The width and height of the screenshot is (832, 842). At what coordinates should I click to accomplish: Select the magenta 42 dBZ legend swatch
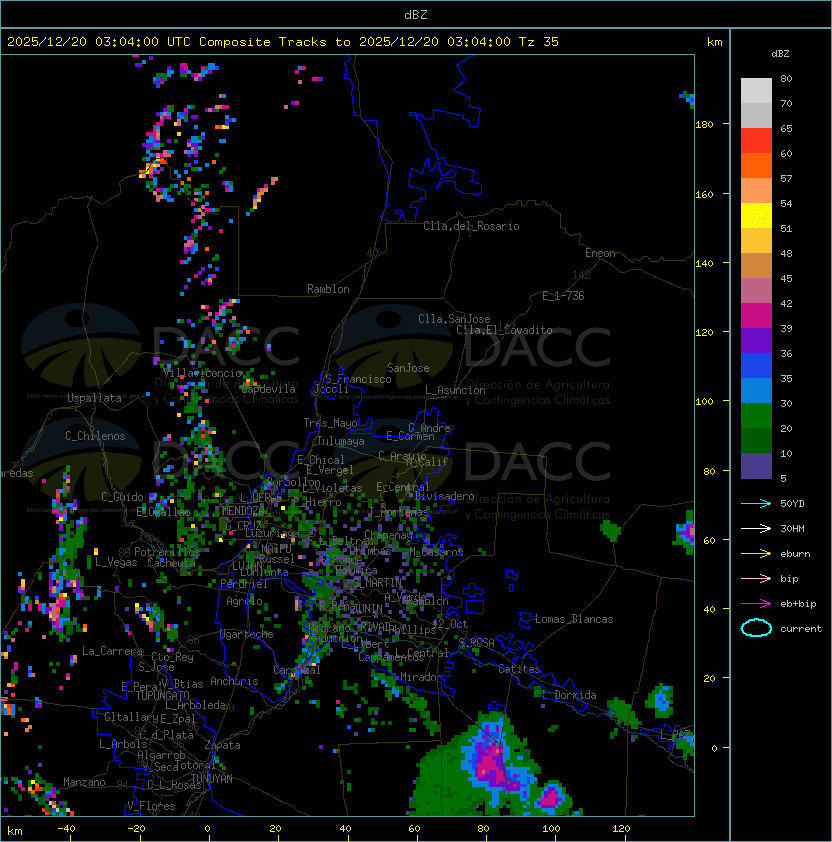point(756,316)
